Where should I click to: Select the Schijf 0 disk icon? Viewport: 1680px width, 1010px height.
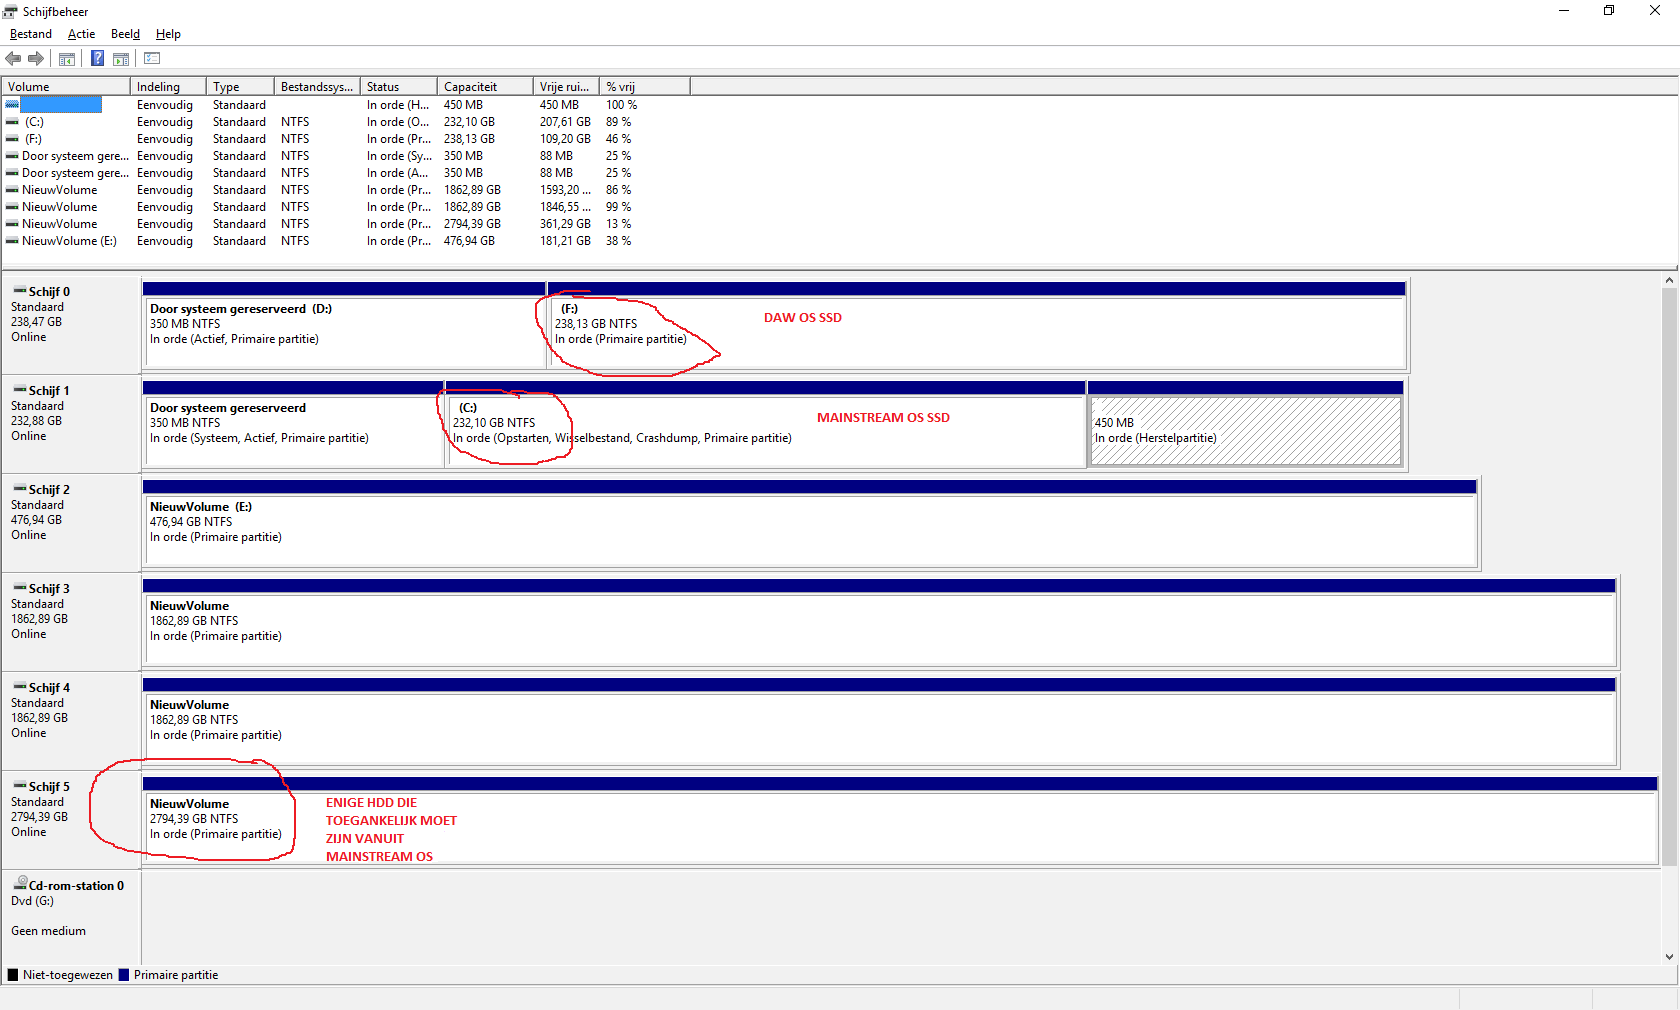tap(19, 291)
